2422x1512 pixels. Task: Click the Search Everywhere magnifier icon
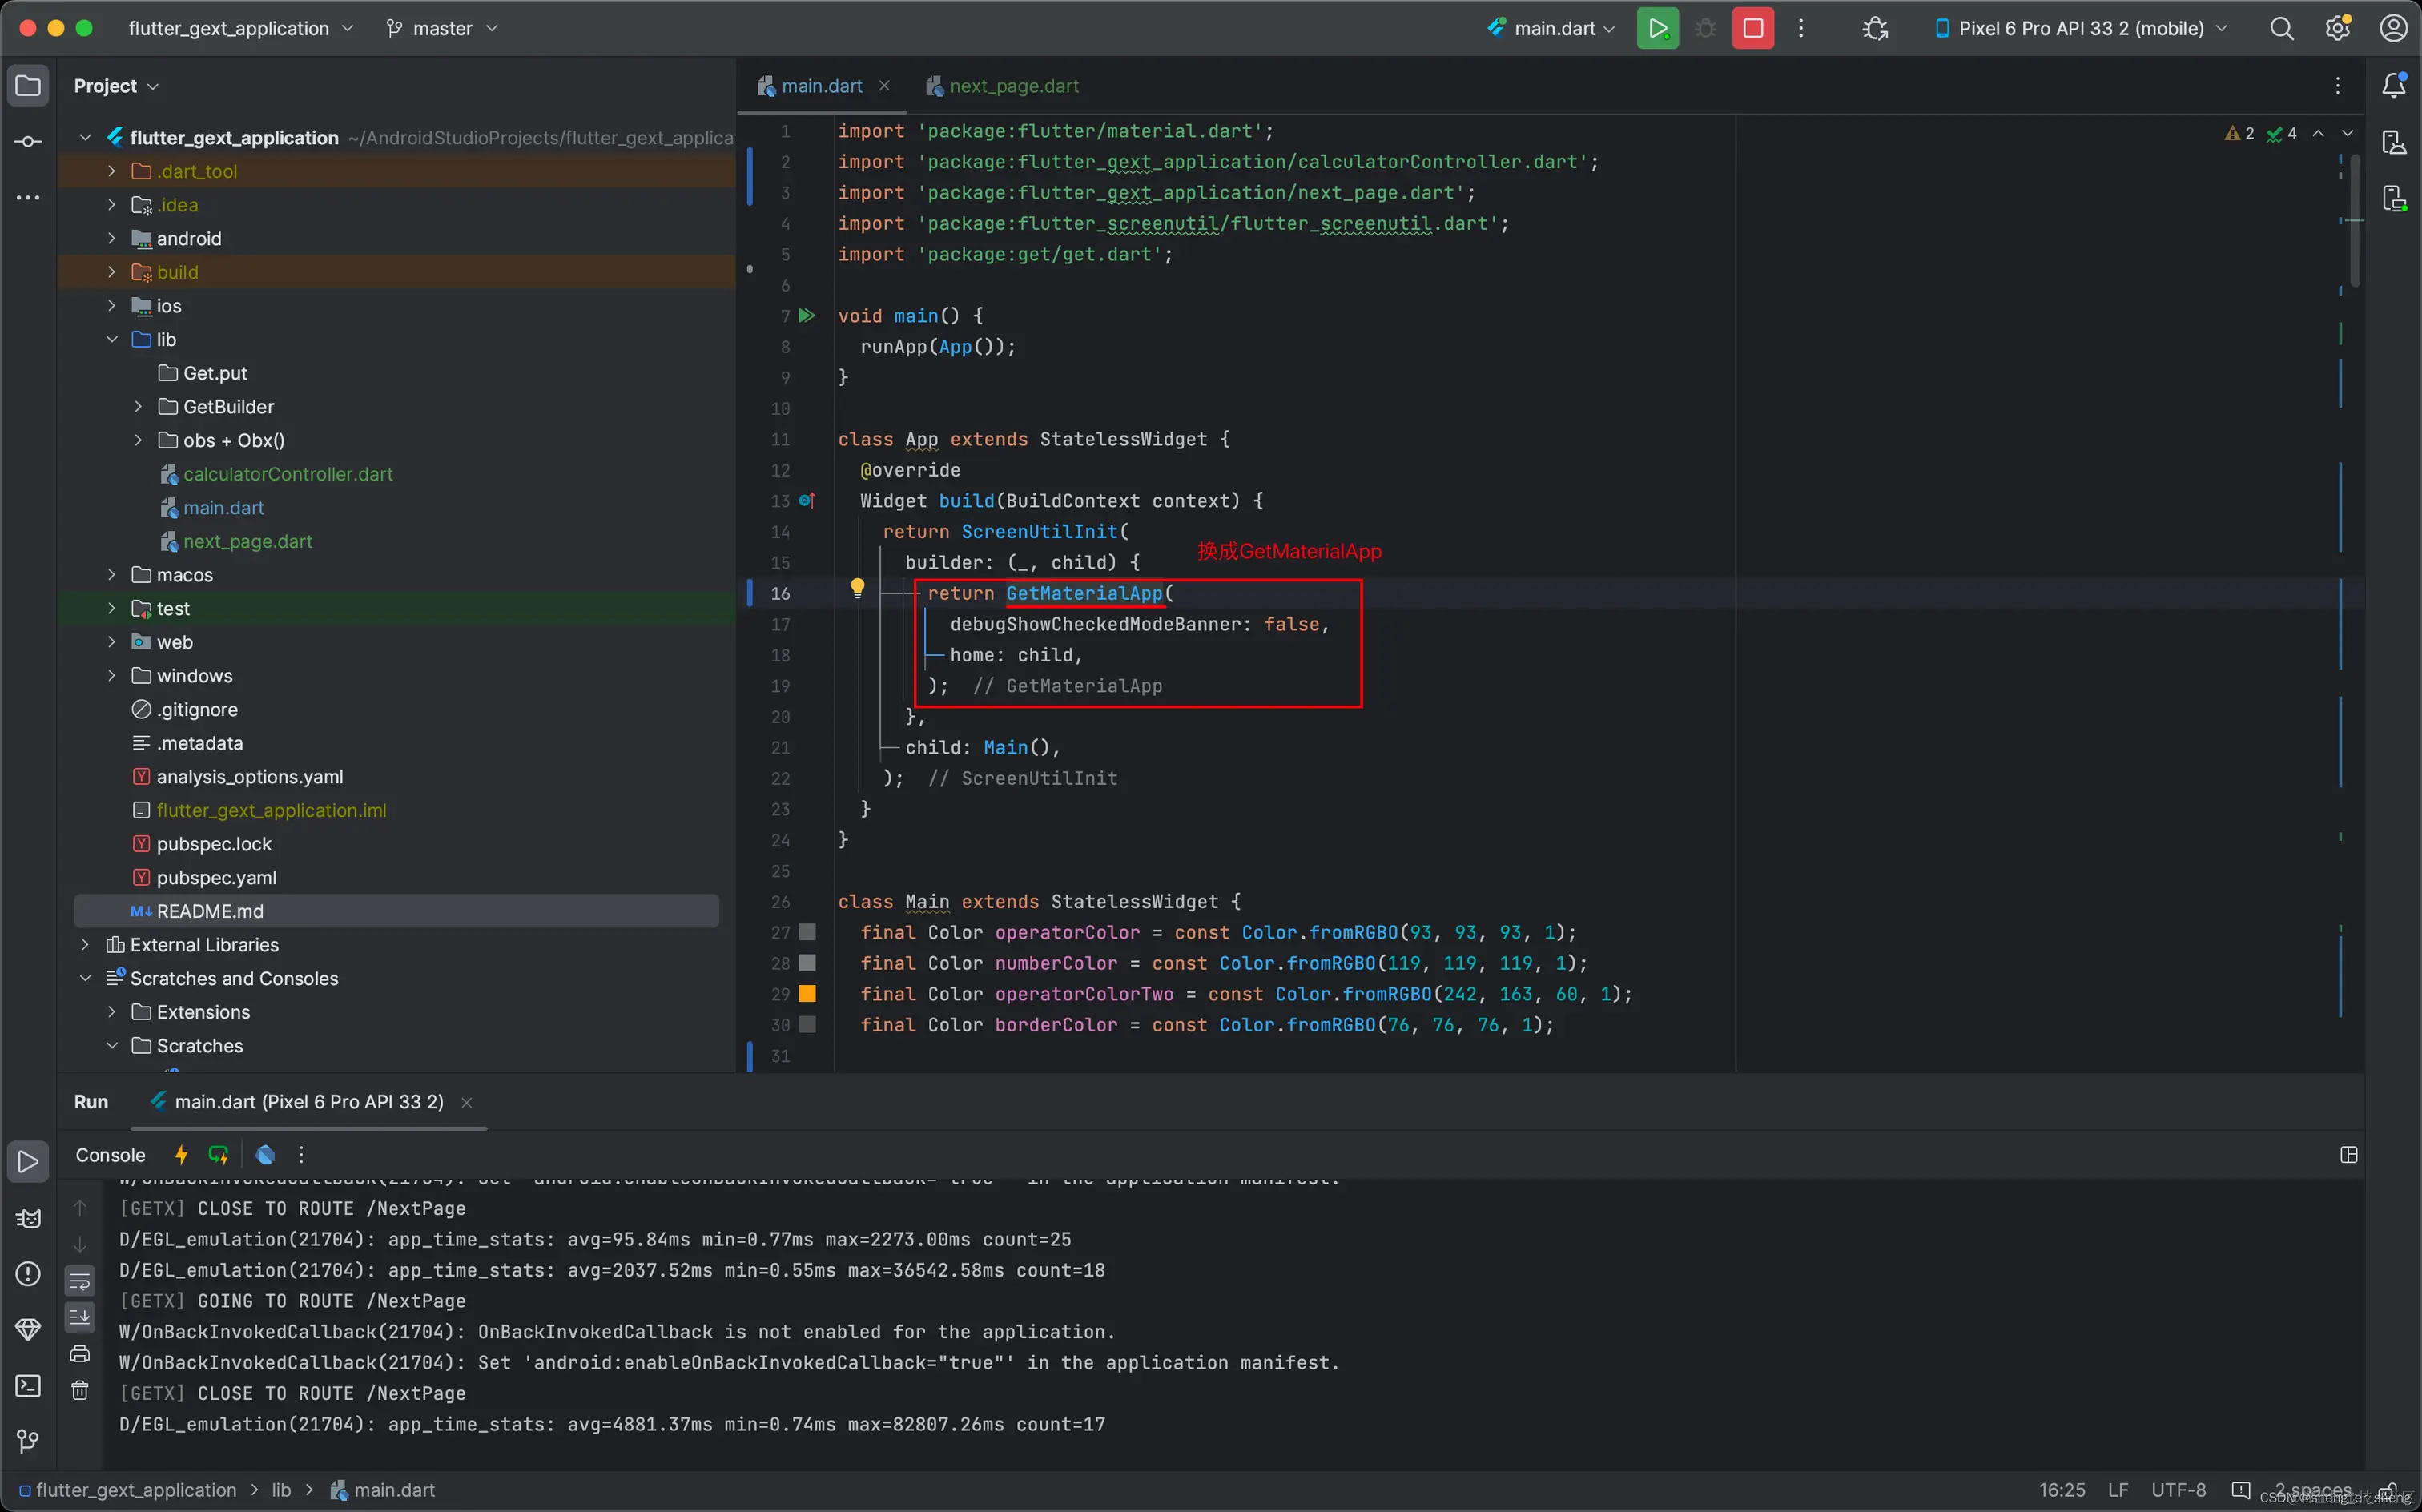coord(2281,28)
